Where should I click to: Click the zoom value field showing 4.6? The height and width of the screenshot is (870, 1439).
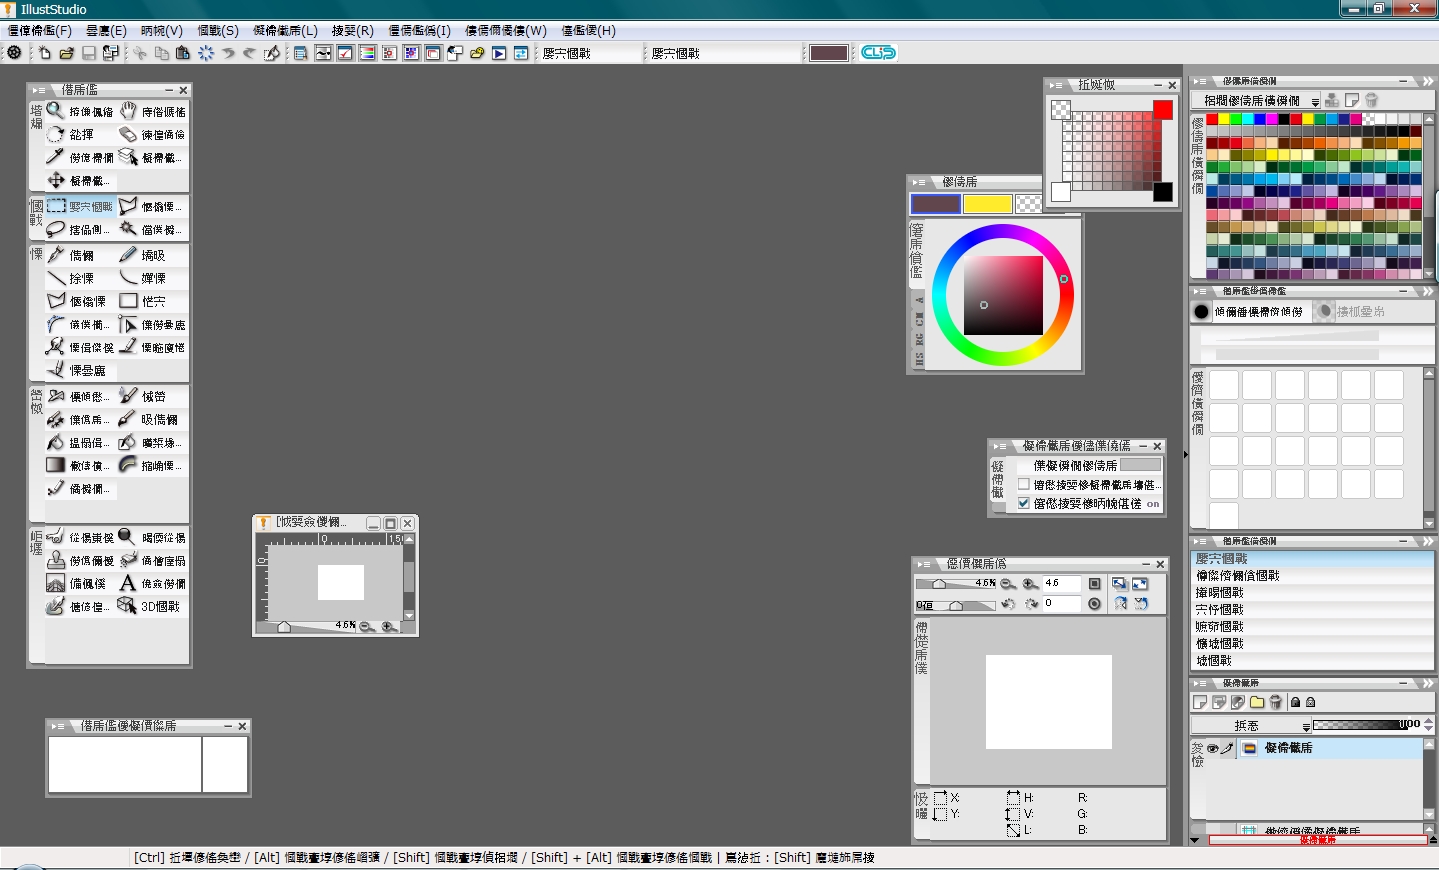coord(1060,583)
